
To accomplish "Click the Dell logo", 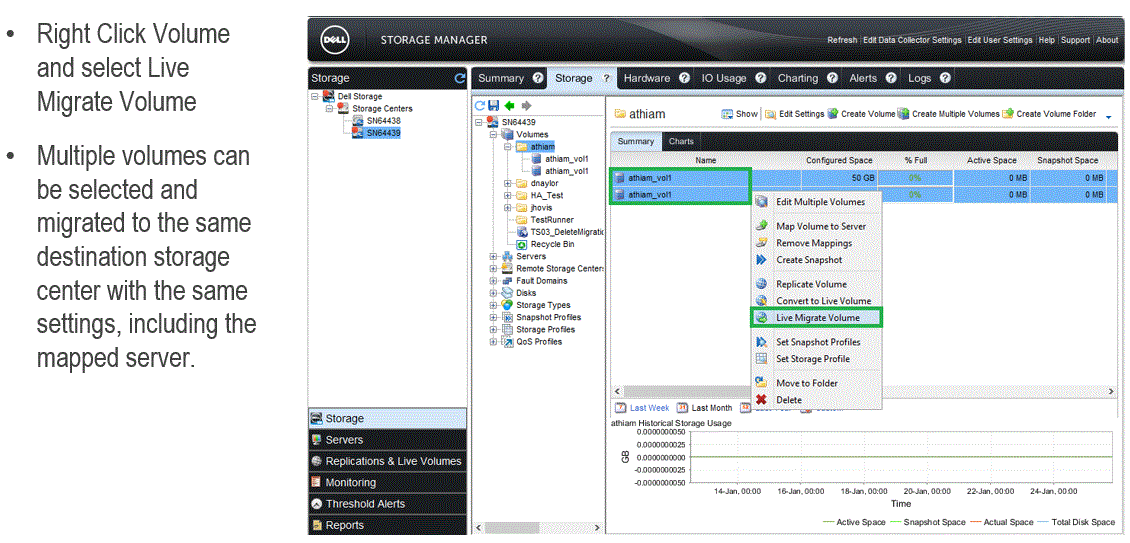I will pyautogui.click(x=335, y=40).
